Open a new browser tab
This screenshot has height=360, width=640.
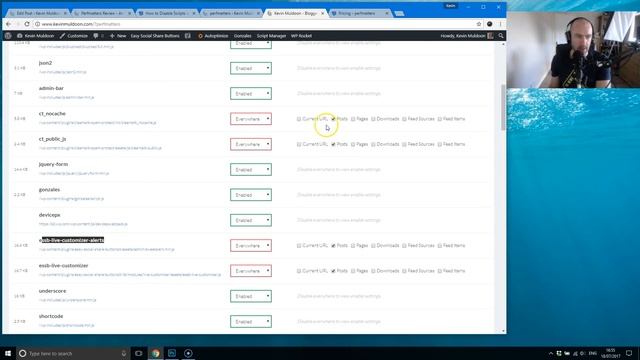[x=399, y=13]
